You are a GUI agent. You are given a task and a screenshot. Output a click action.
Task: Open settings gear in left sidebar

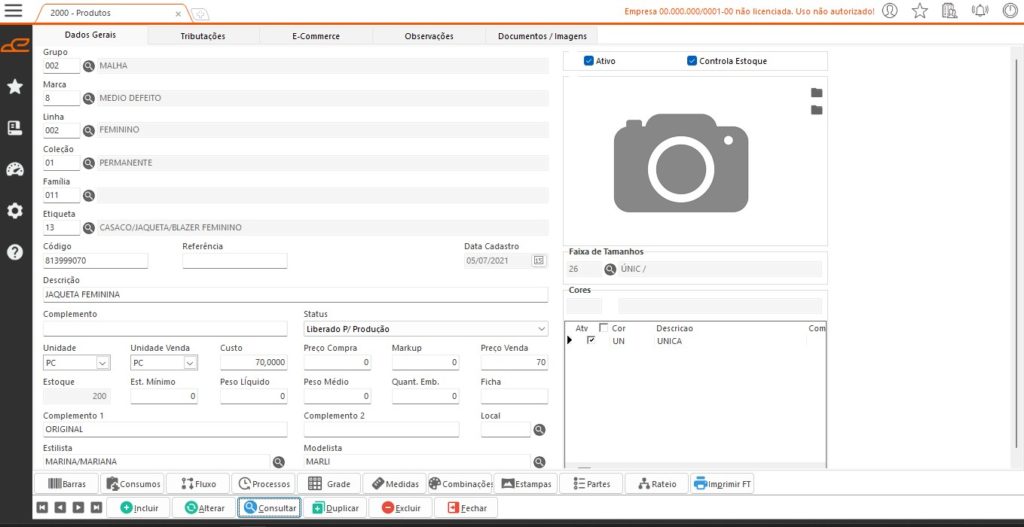(15, 210)
